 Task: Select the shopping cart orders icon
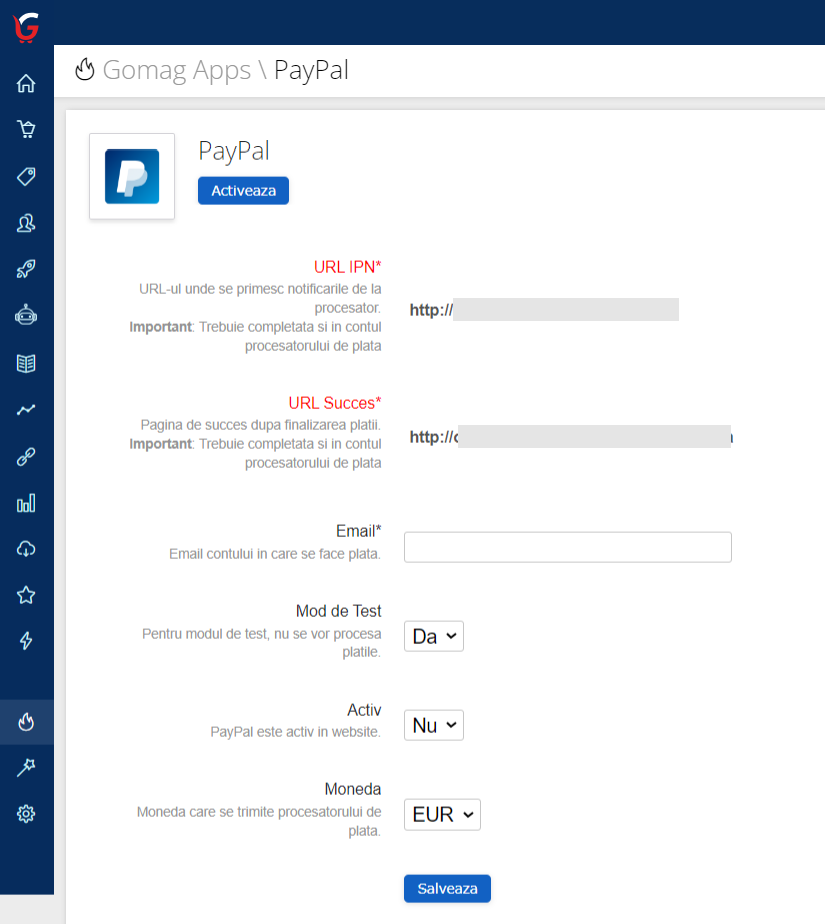(26, 129)
